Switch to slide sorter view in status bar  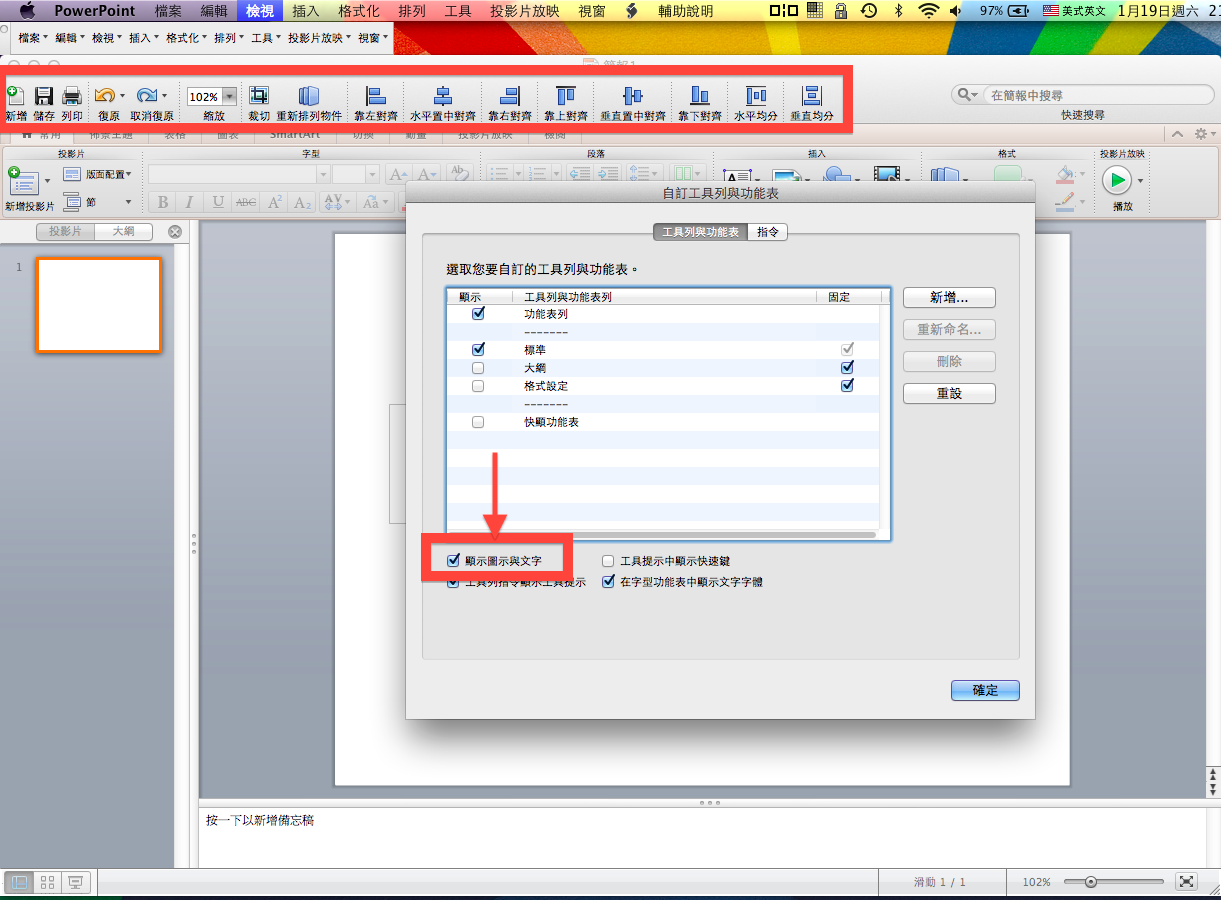tap(47, 882)
